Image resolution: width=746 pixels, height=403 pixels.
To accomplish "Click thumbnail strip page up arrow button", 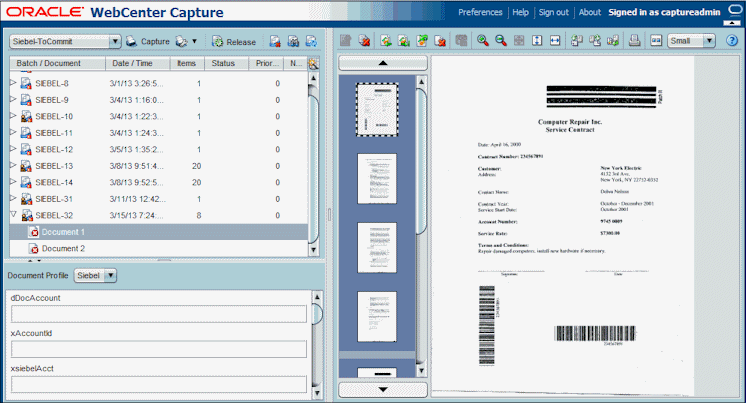I will [x=383, y=63].
